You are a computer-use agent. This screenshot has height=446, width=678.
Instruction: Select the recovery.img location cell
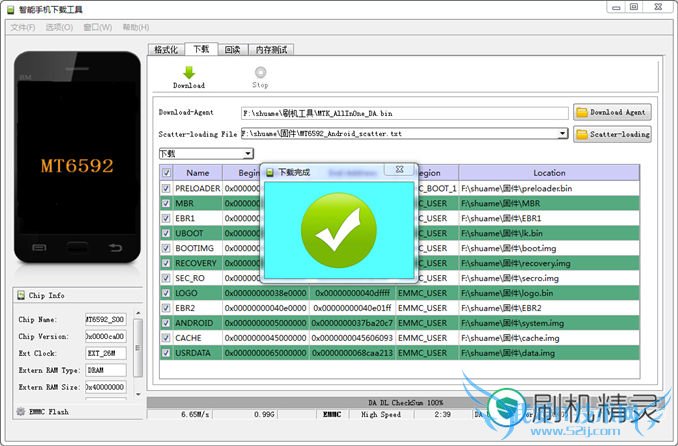[x=549, y=263]
